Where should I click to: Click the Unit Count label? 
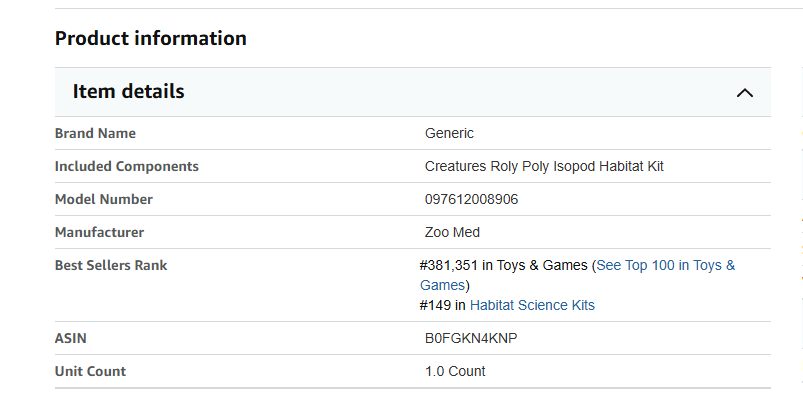pos(90,371)
